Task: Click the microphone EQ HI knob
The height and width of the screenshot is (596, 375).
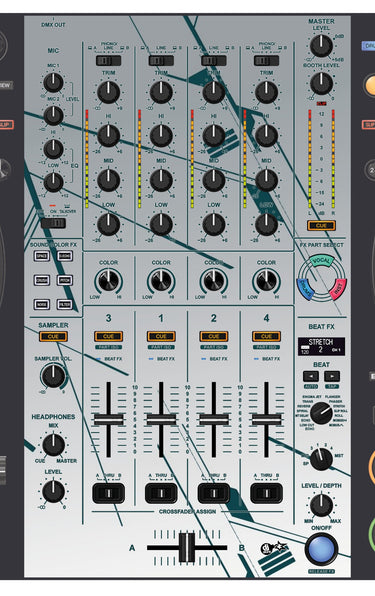Action: [x=53, y=149]
